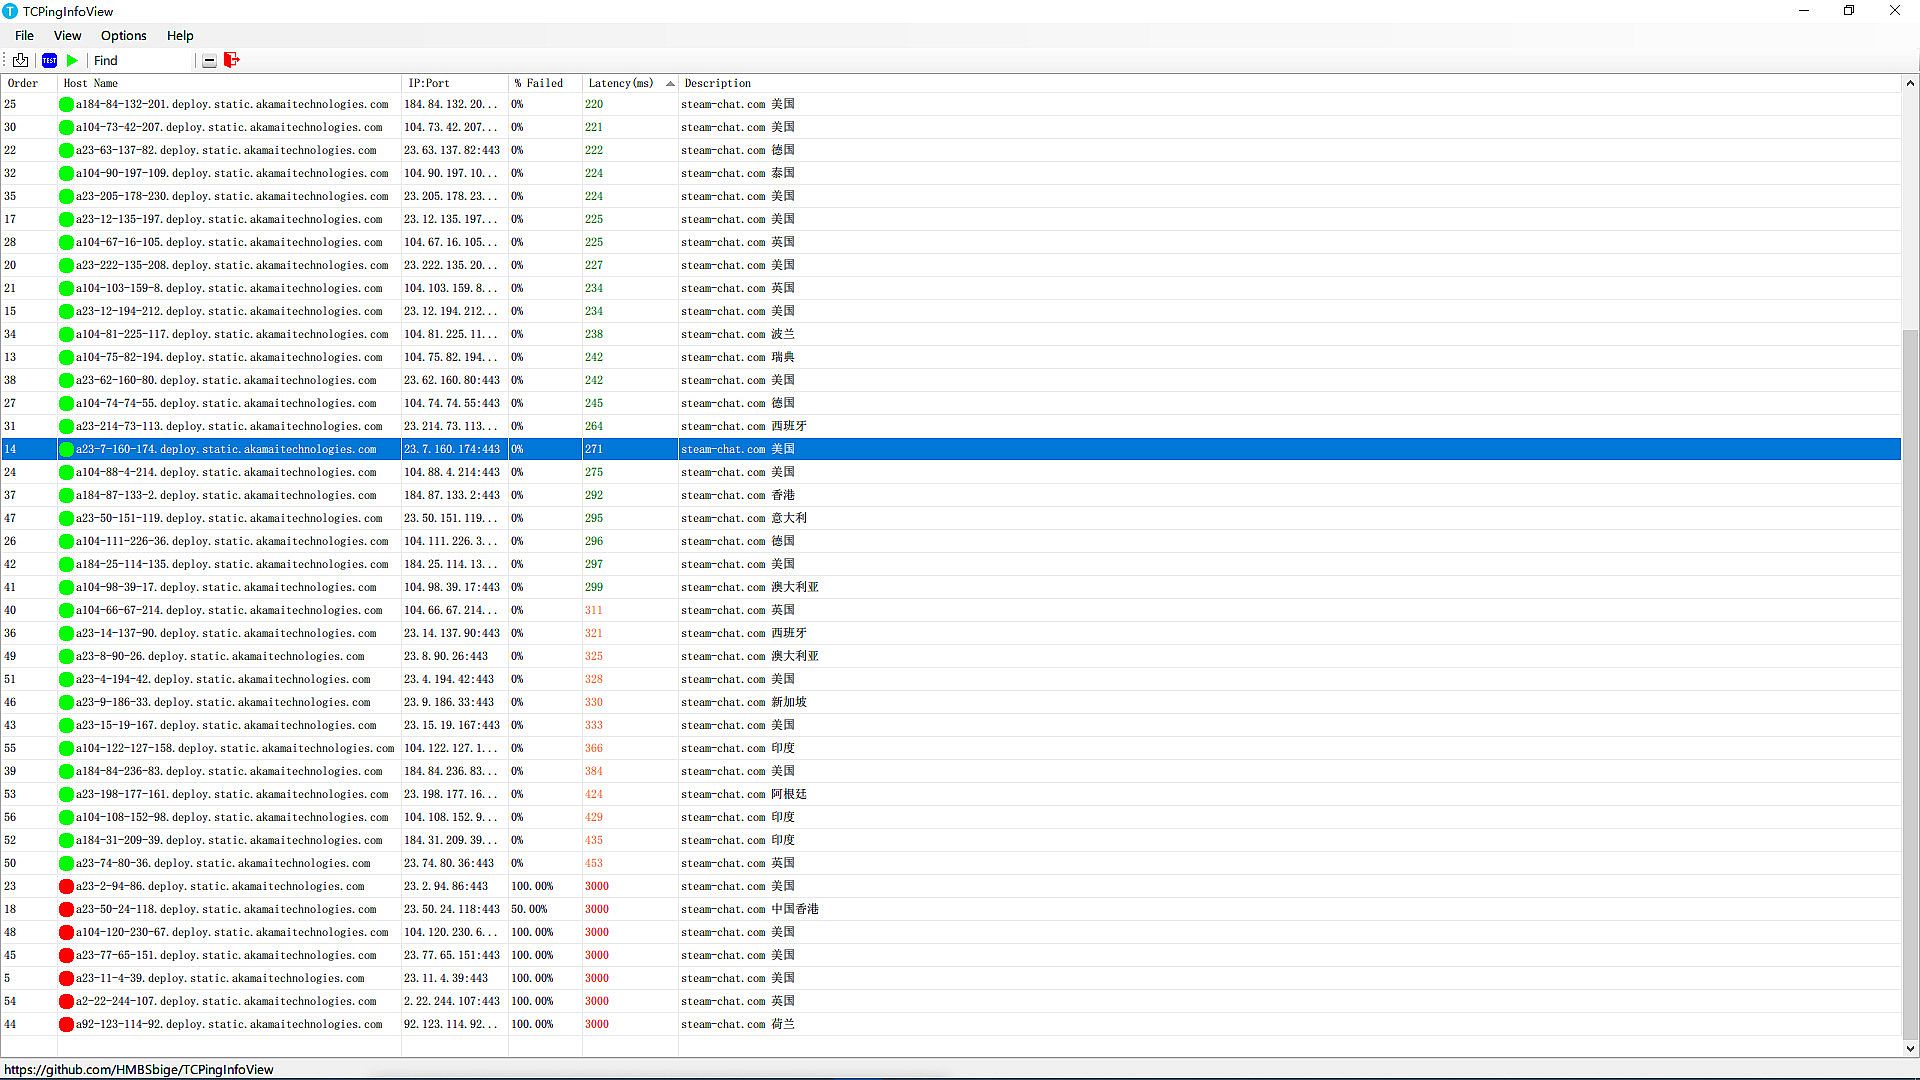The image size is (1920, 1080).
Task: Click the vertical scrollbar up arrow
Action: [1910, 83]
